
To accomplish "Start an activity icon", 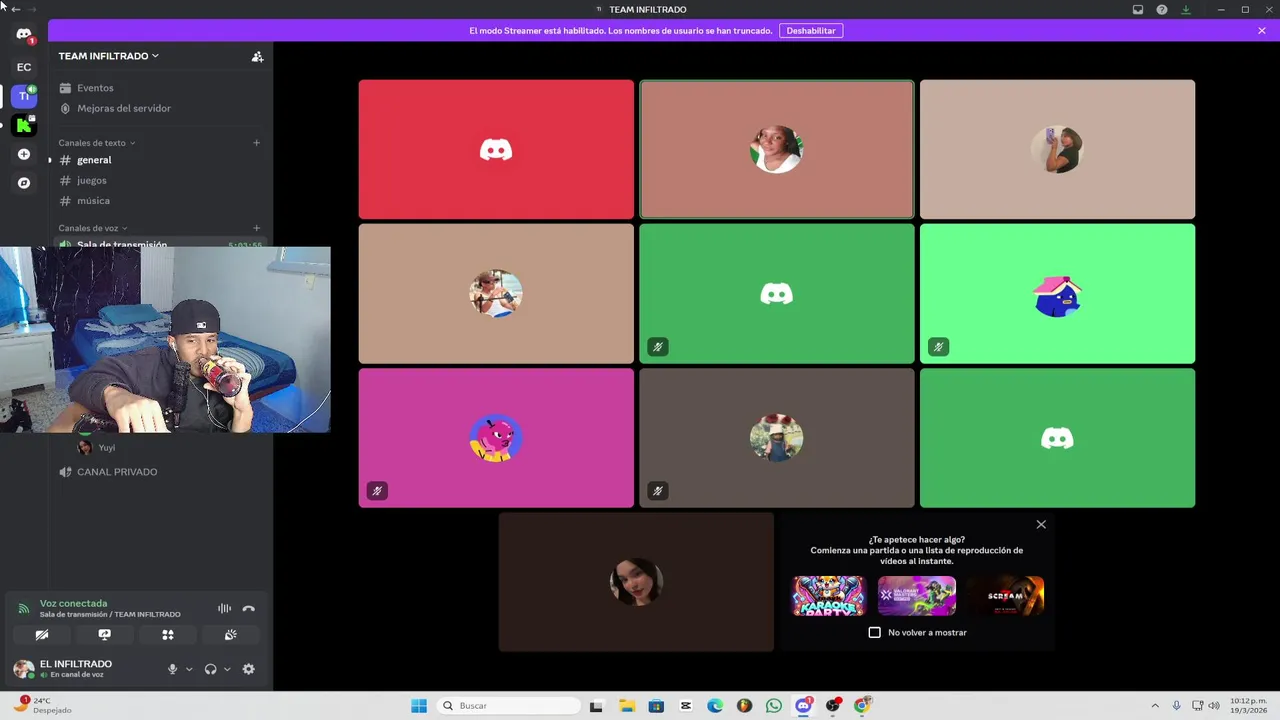I will 168,635.
